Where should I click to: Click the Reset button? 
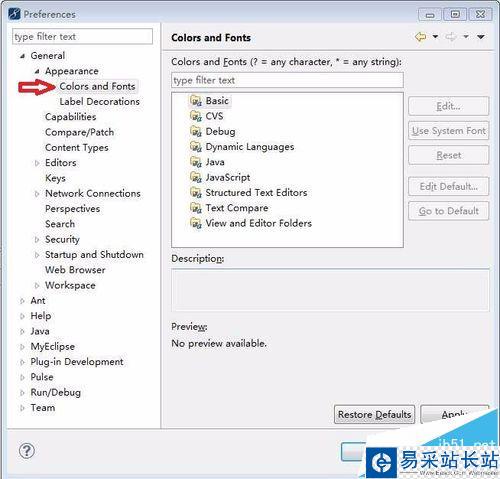point(449,155)
